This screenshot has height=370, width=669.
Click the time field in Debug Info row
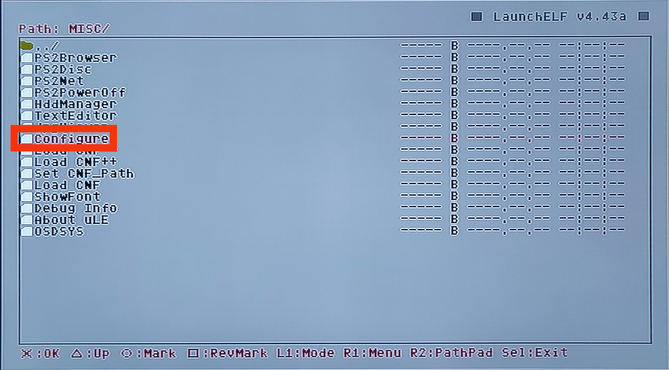coord(592,208)
